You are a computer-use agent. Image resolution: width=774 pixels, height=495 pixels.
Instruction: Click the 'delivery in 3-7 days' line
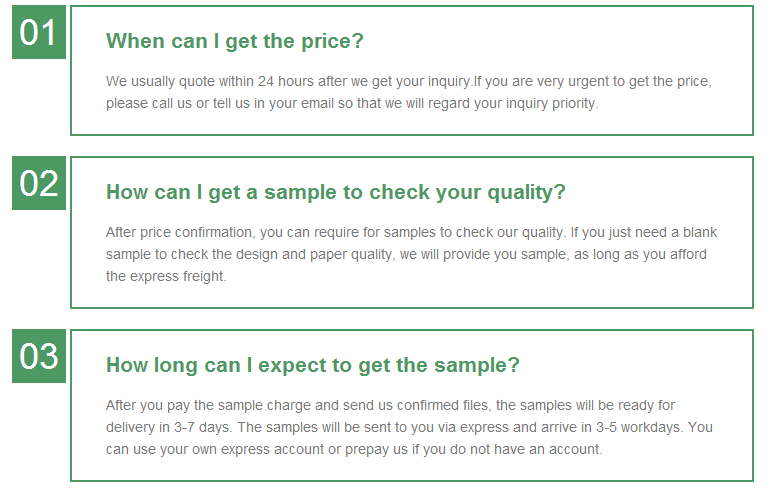[x=409, y=427]
